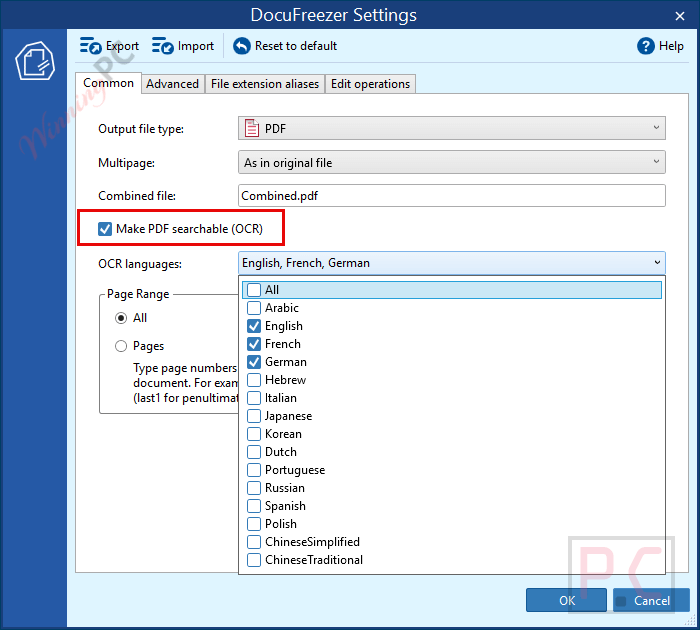
Task: Click the PDF file type icon
Action: tap(252, 128)
